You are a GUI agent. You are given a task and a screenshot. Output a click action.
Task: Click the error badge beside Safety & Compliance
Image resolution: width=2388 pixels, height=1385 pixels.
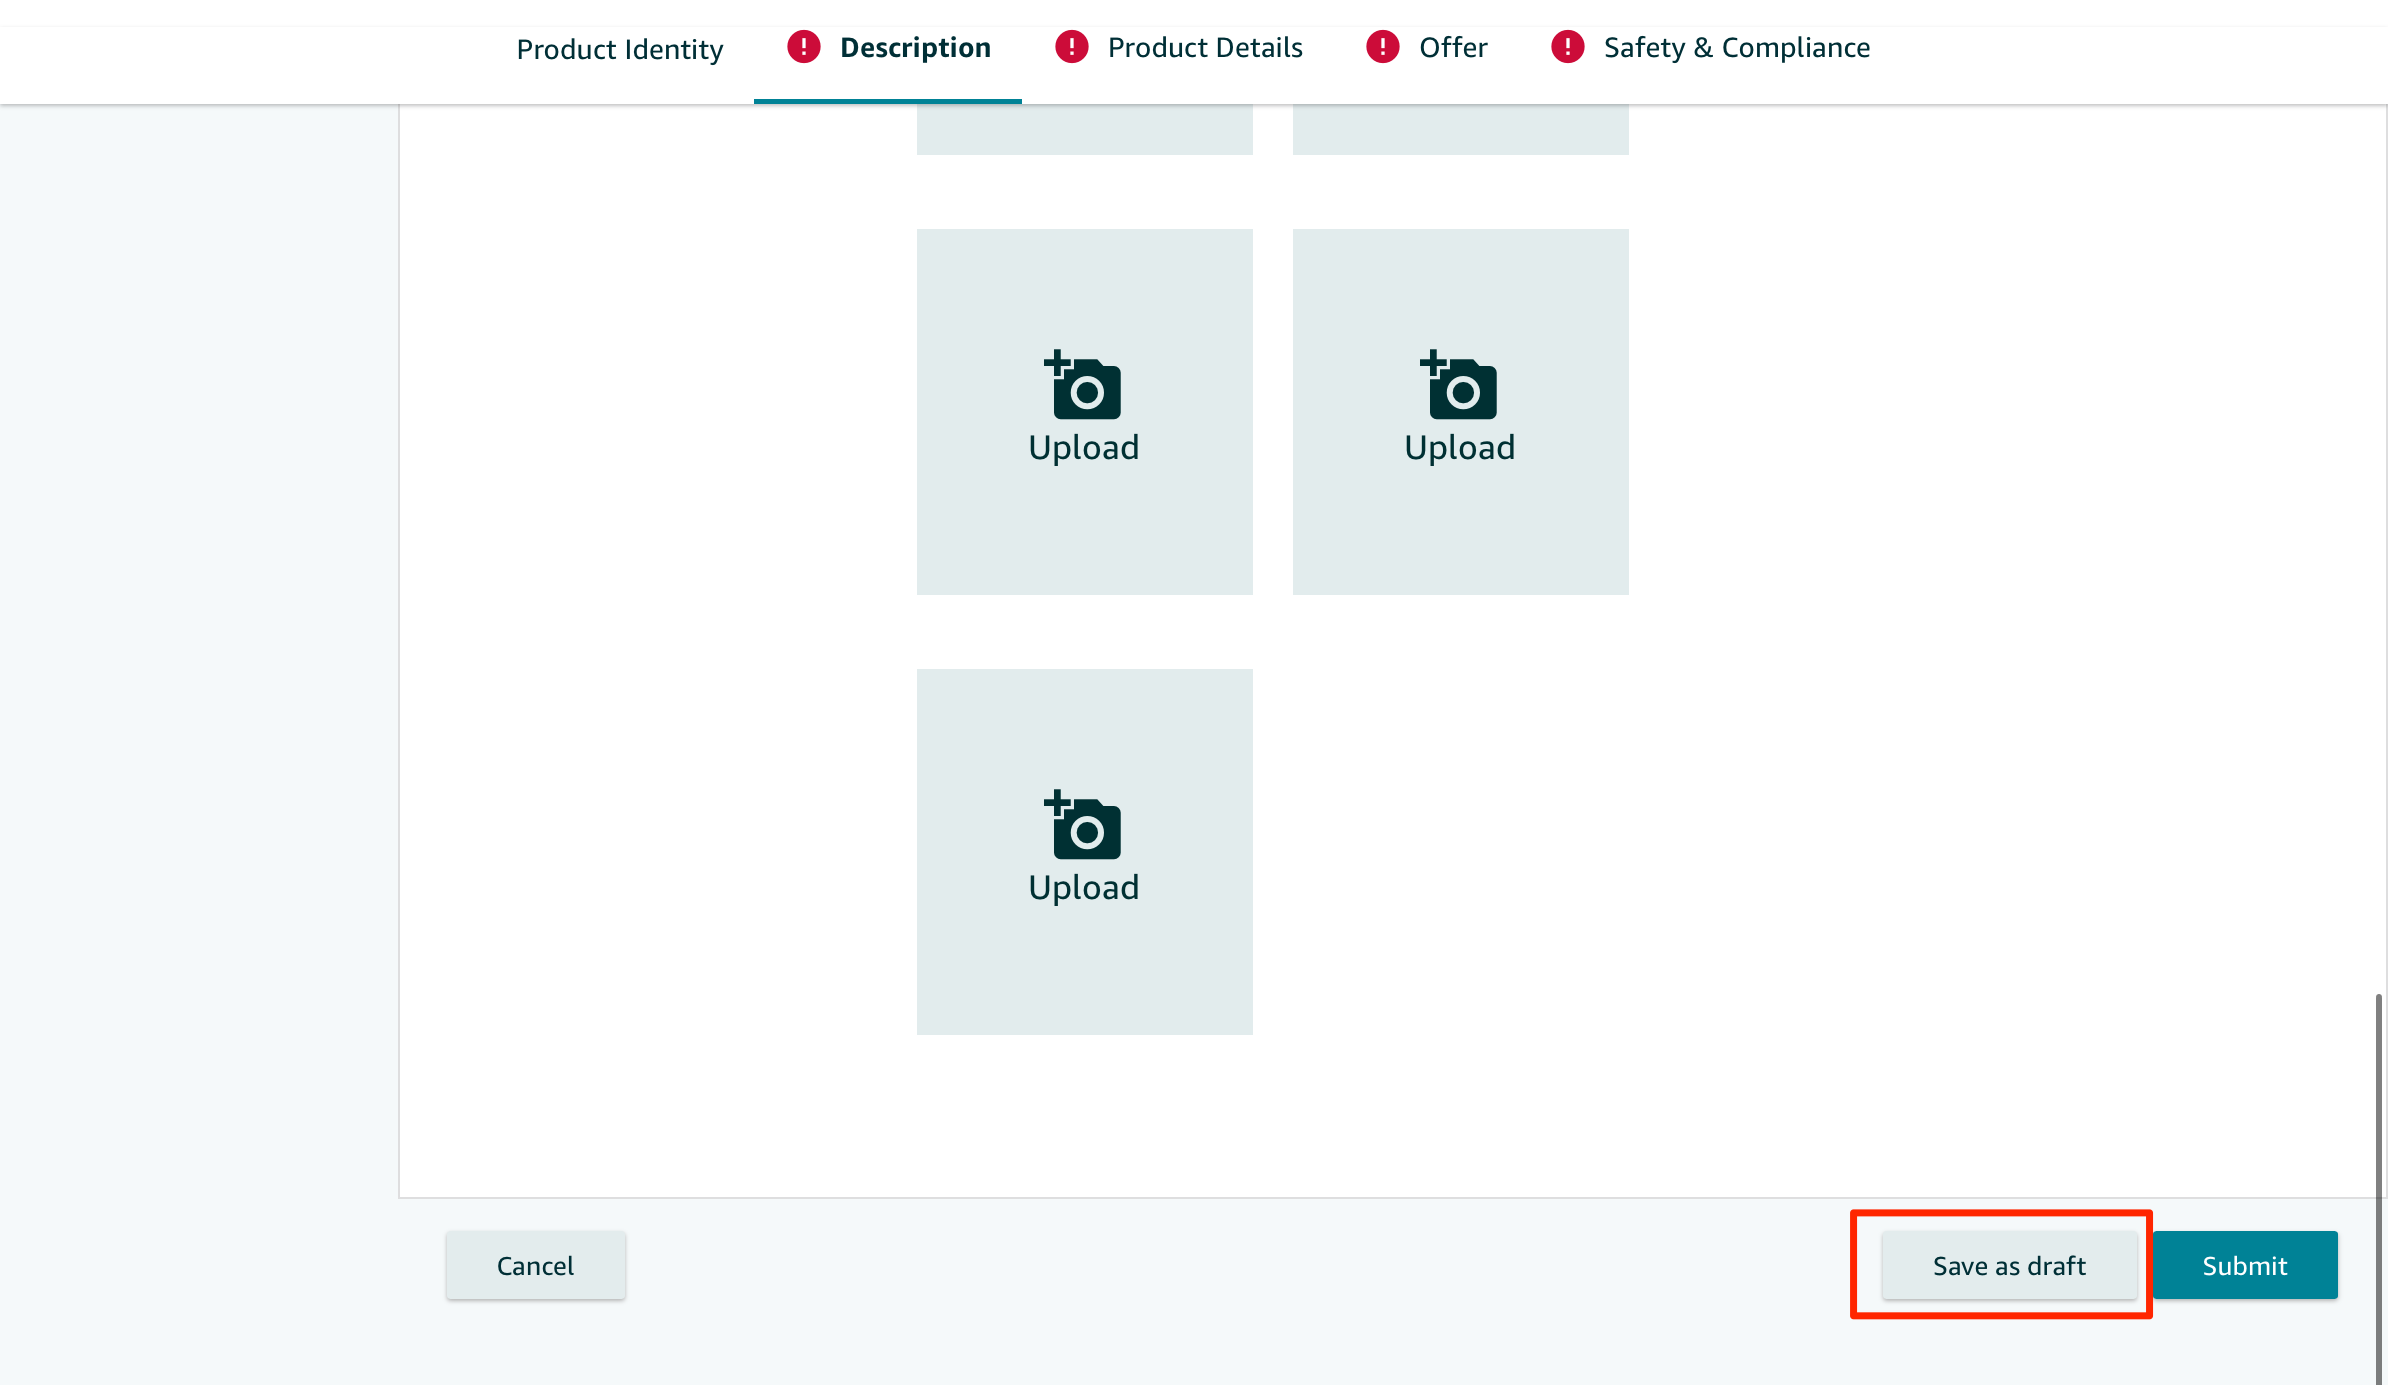tap(1567, 47)
